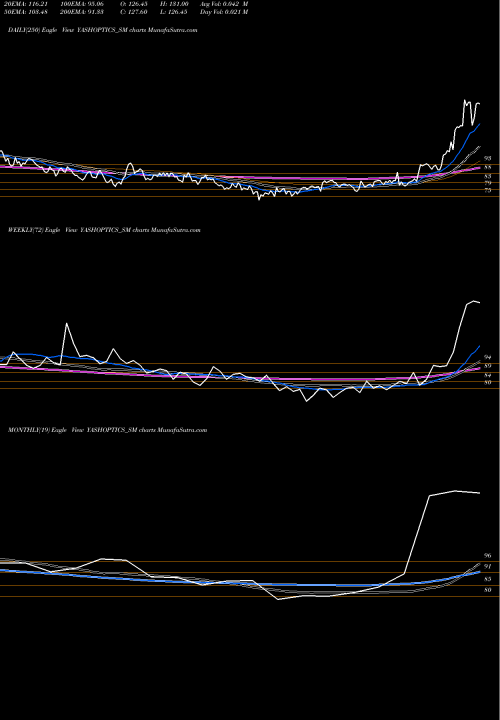500x720 pixels.
Task: Select the WEEKLY(72) Eagle View chart title
Action: pyautogui.click(x=104, y=230)
